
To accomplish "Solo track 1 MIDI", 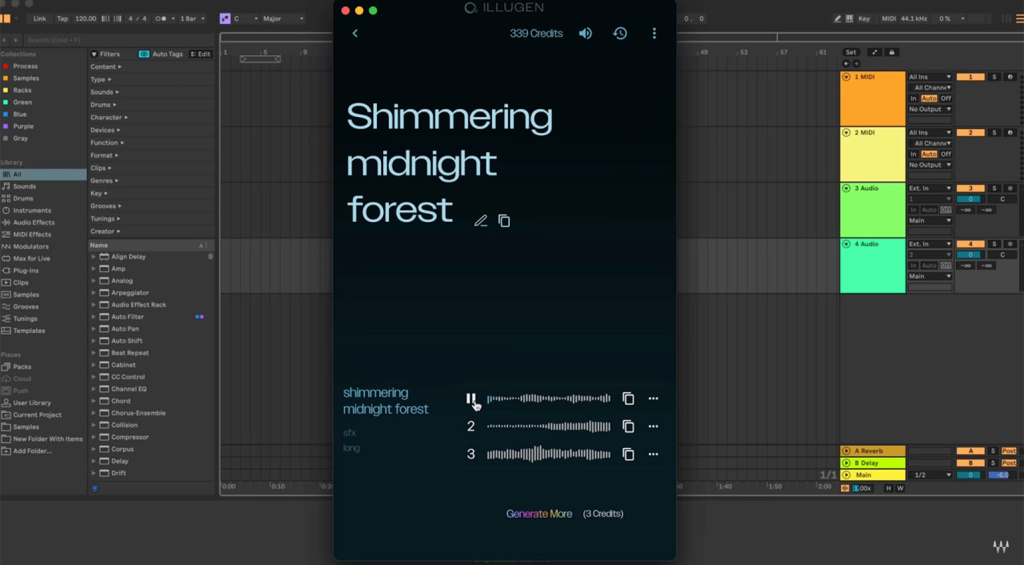I will [994, 77].
